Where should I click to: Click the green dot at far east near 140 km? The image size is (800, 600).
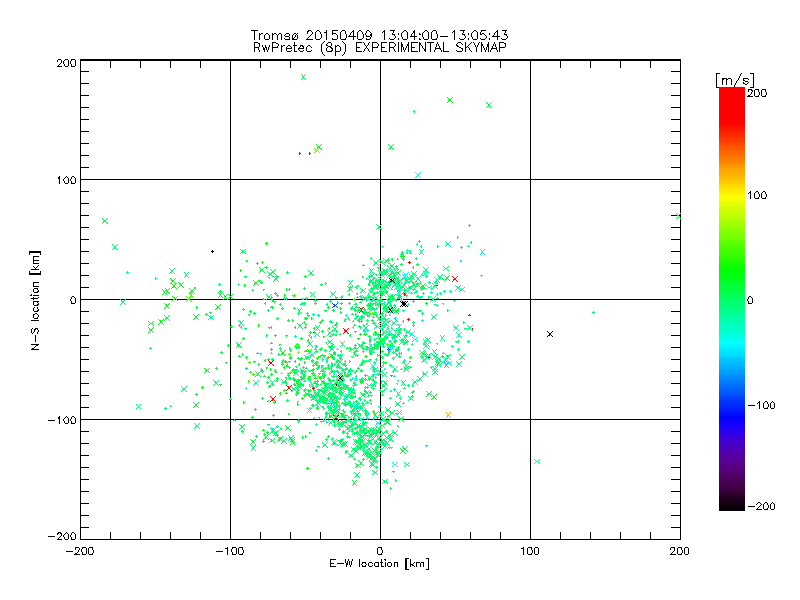coord(593,312)
